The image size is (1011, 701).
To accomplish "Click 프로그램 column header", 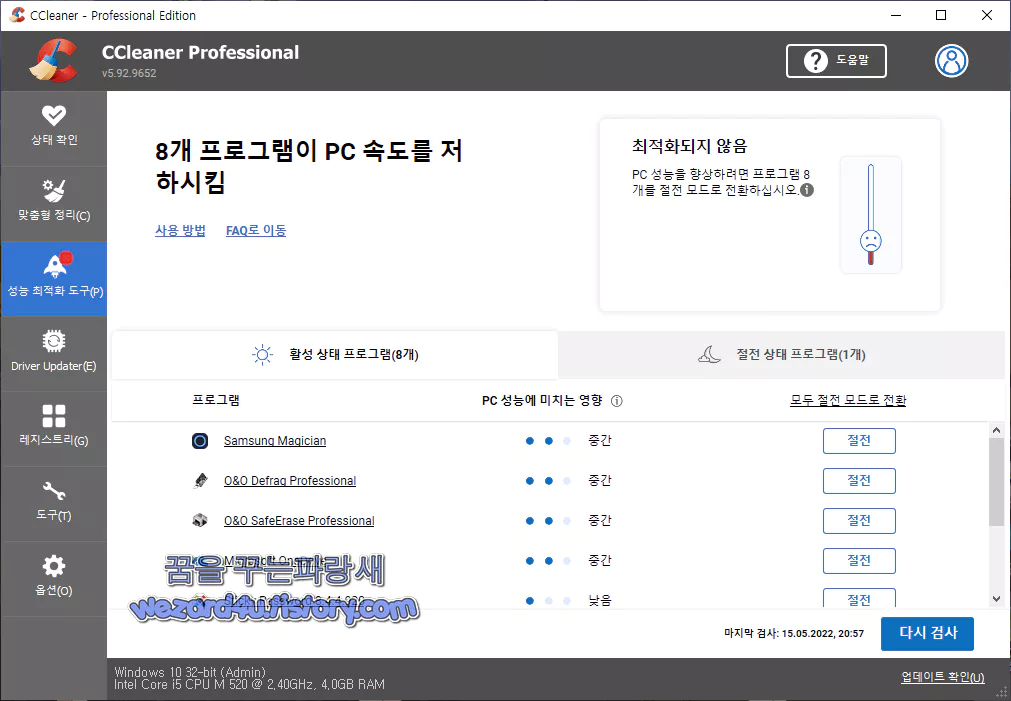I will click(216, 400).
